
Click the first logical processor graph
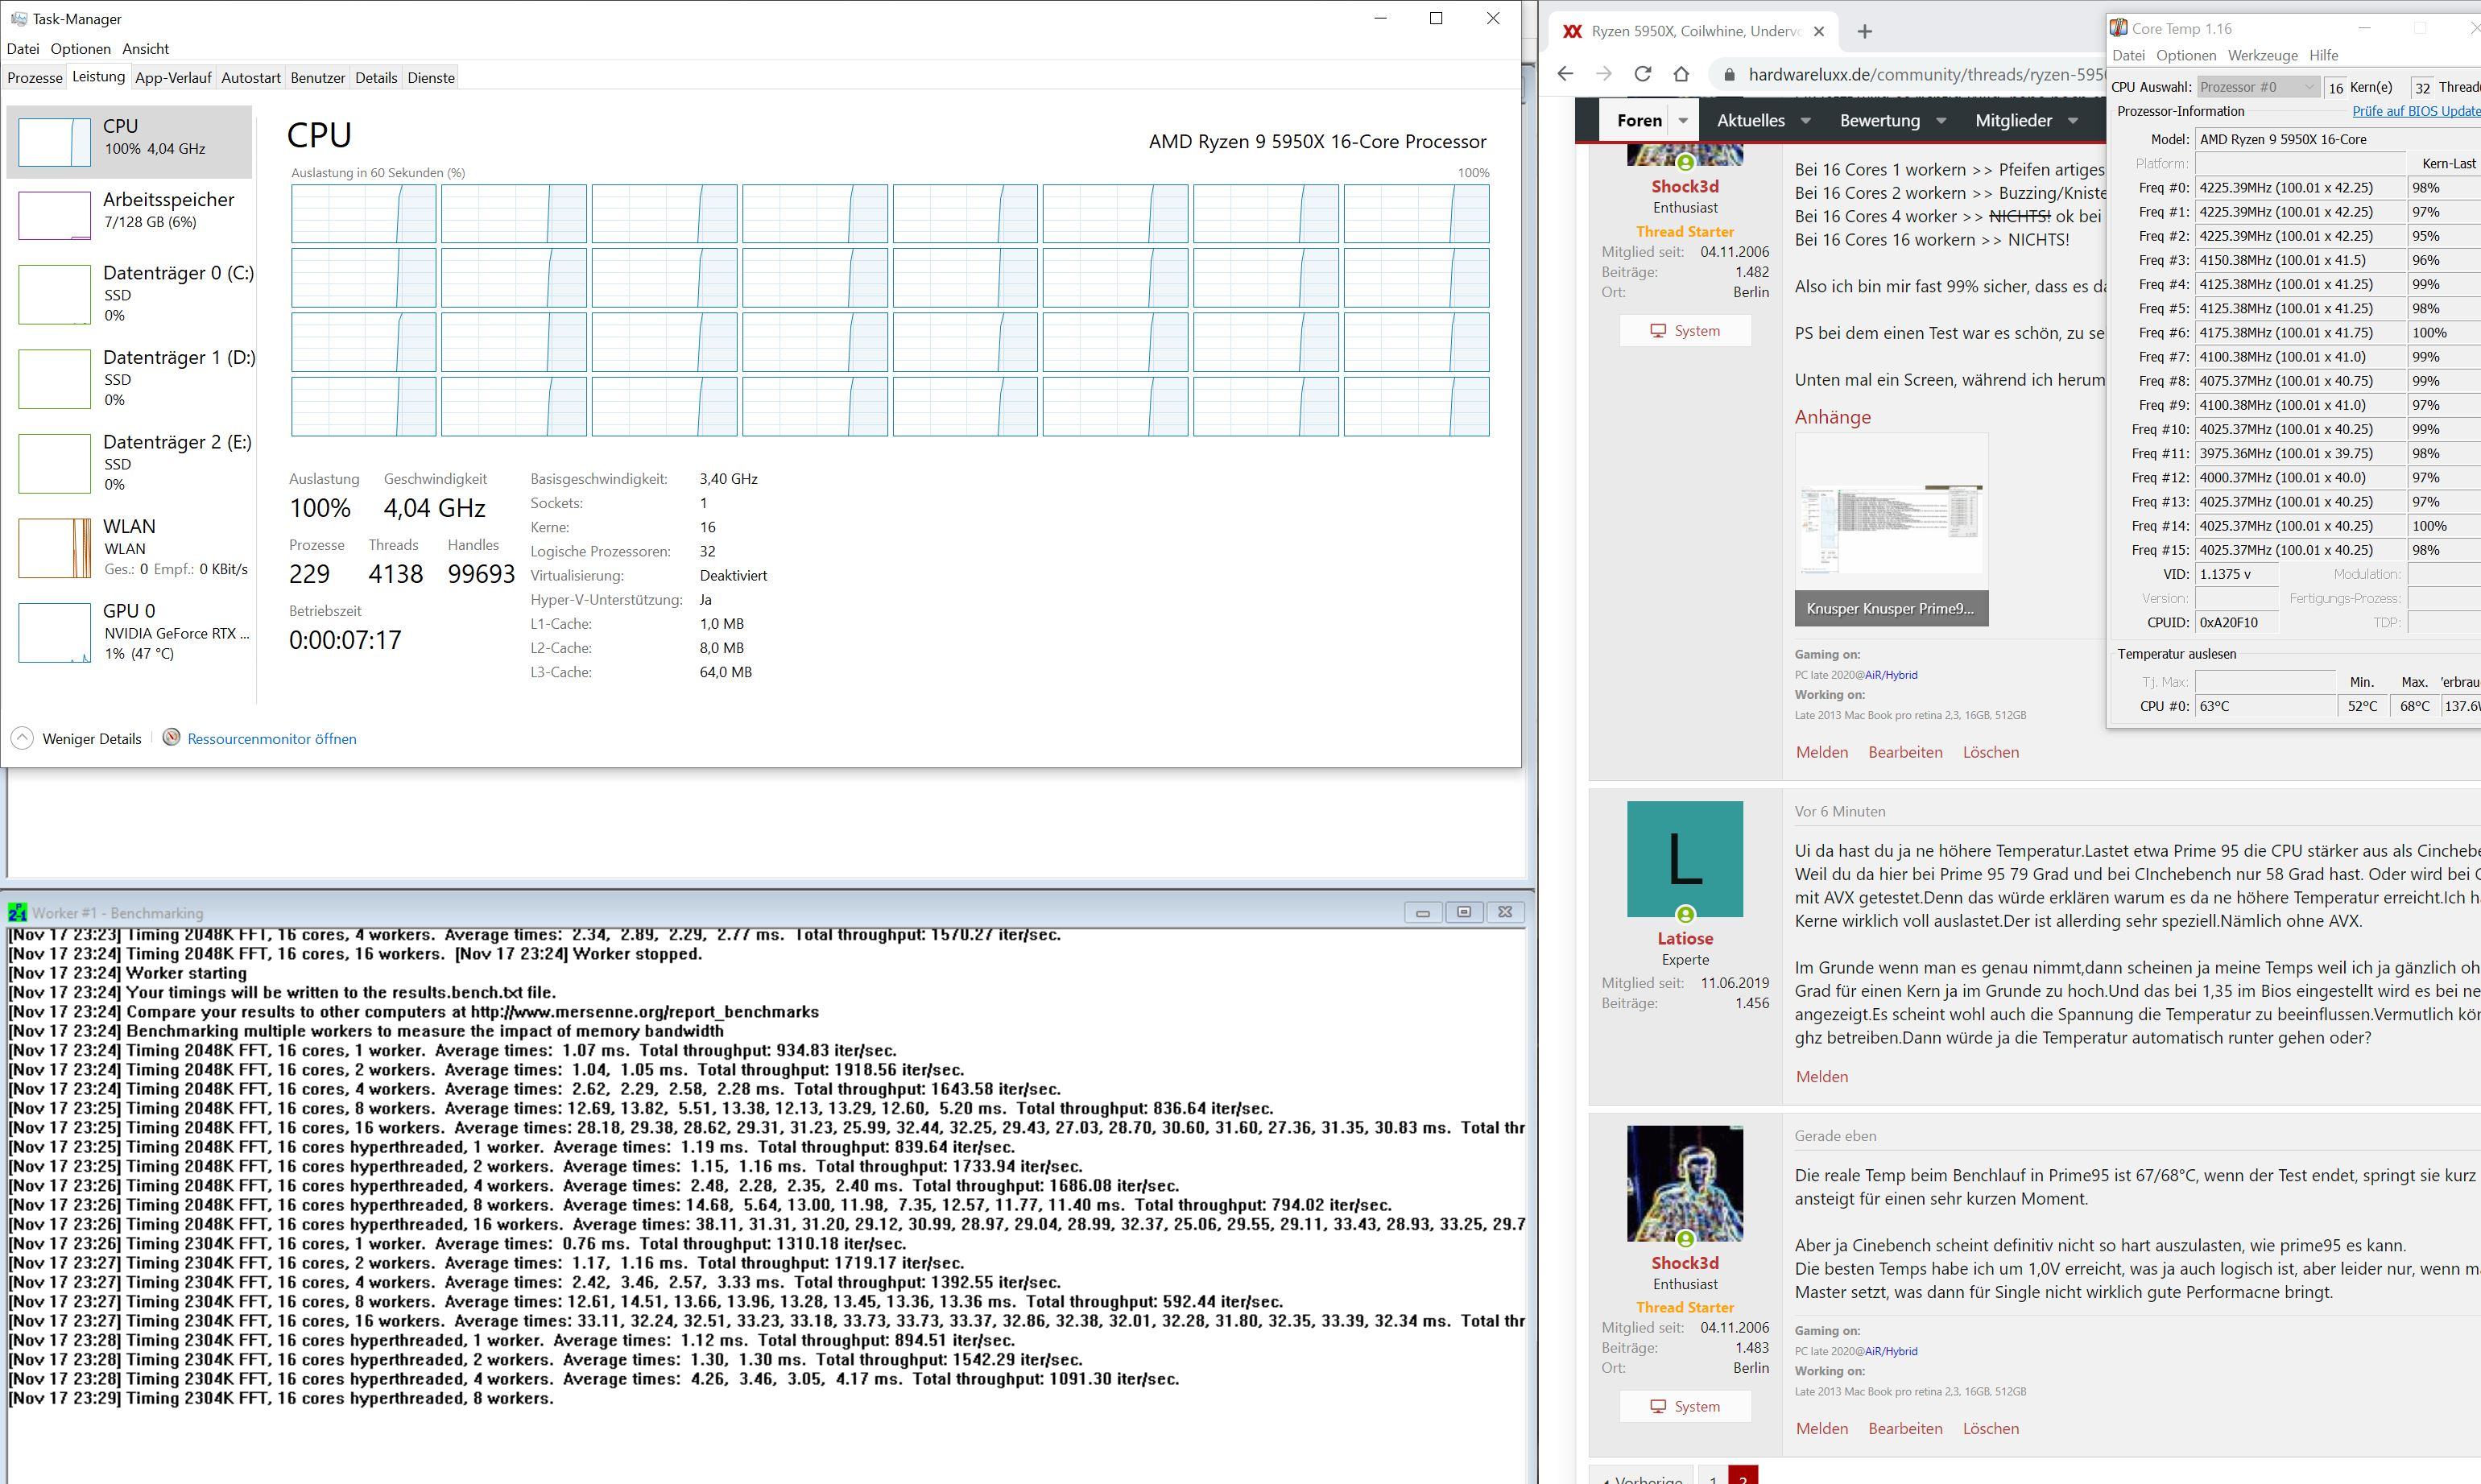[x=363, y=213]
